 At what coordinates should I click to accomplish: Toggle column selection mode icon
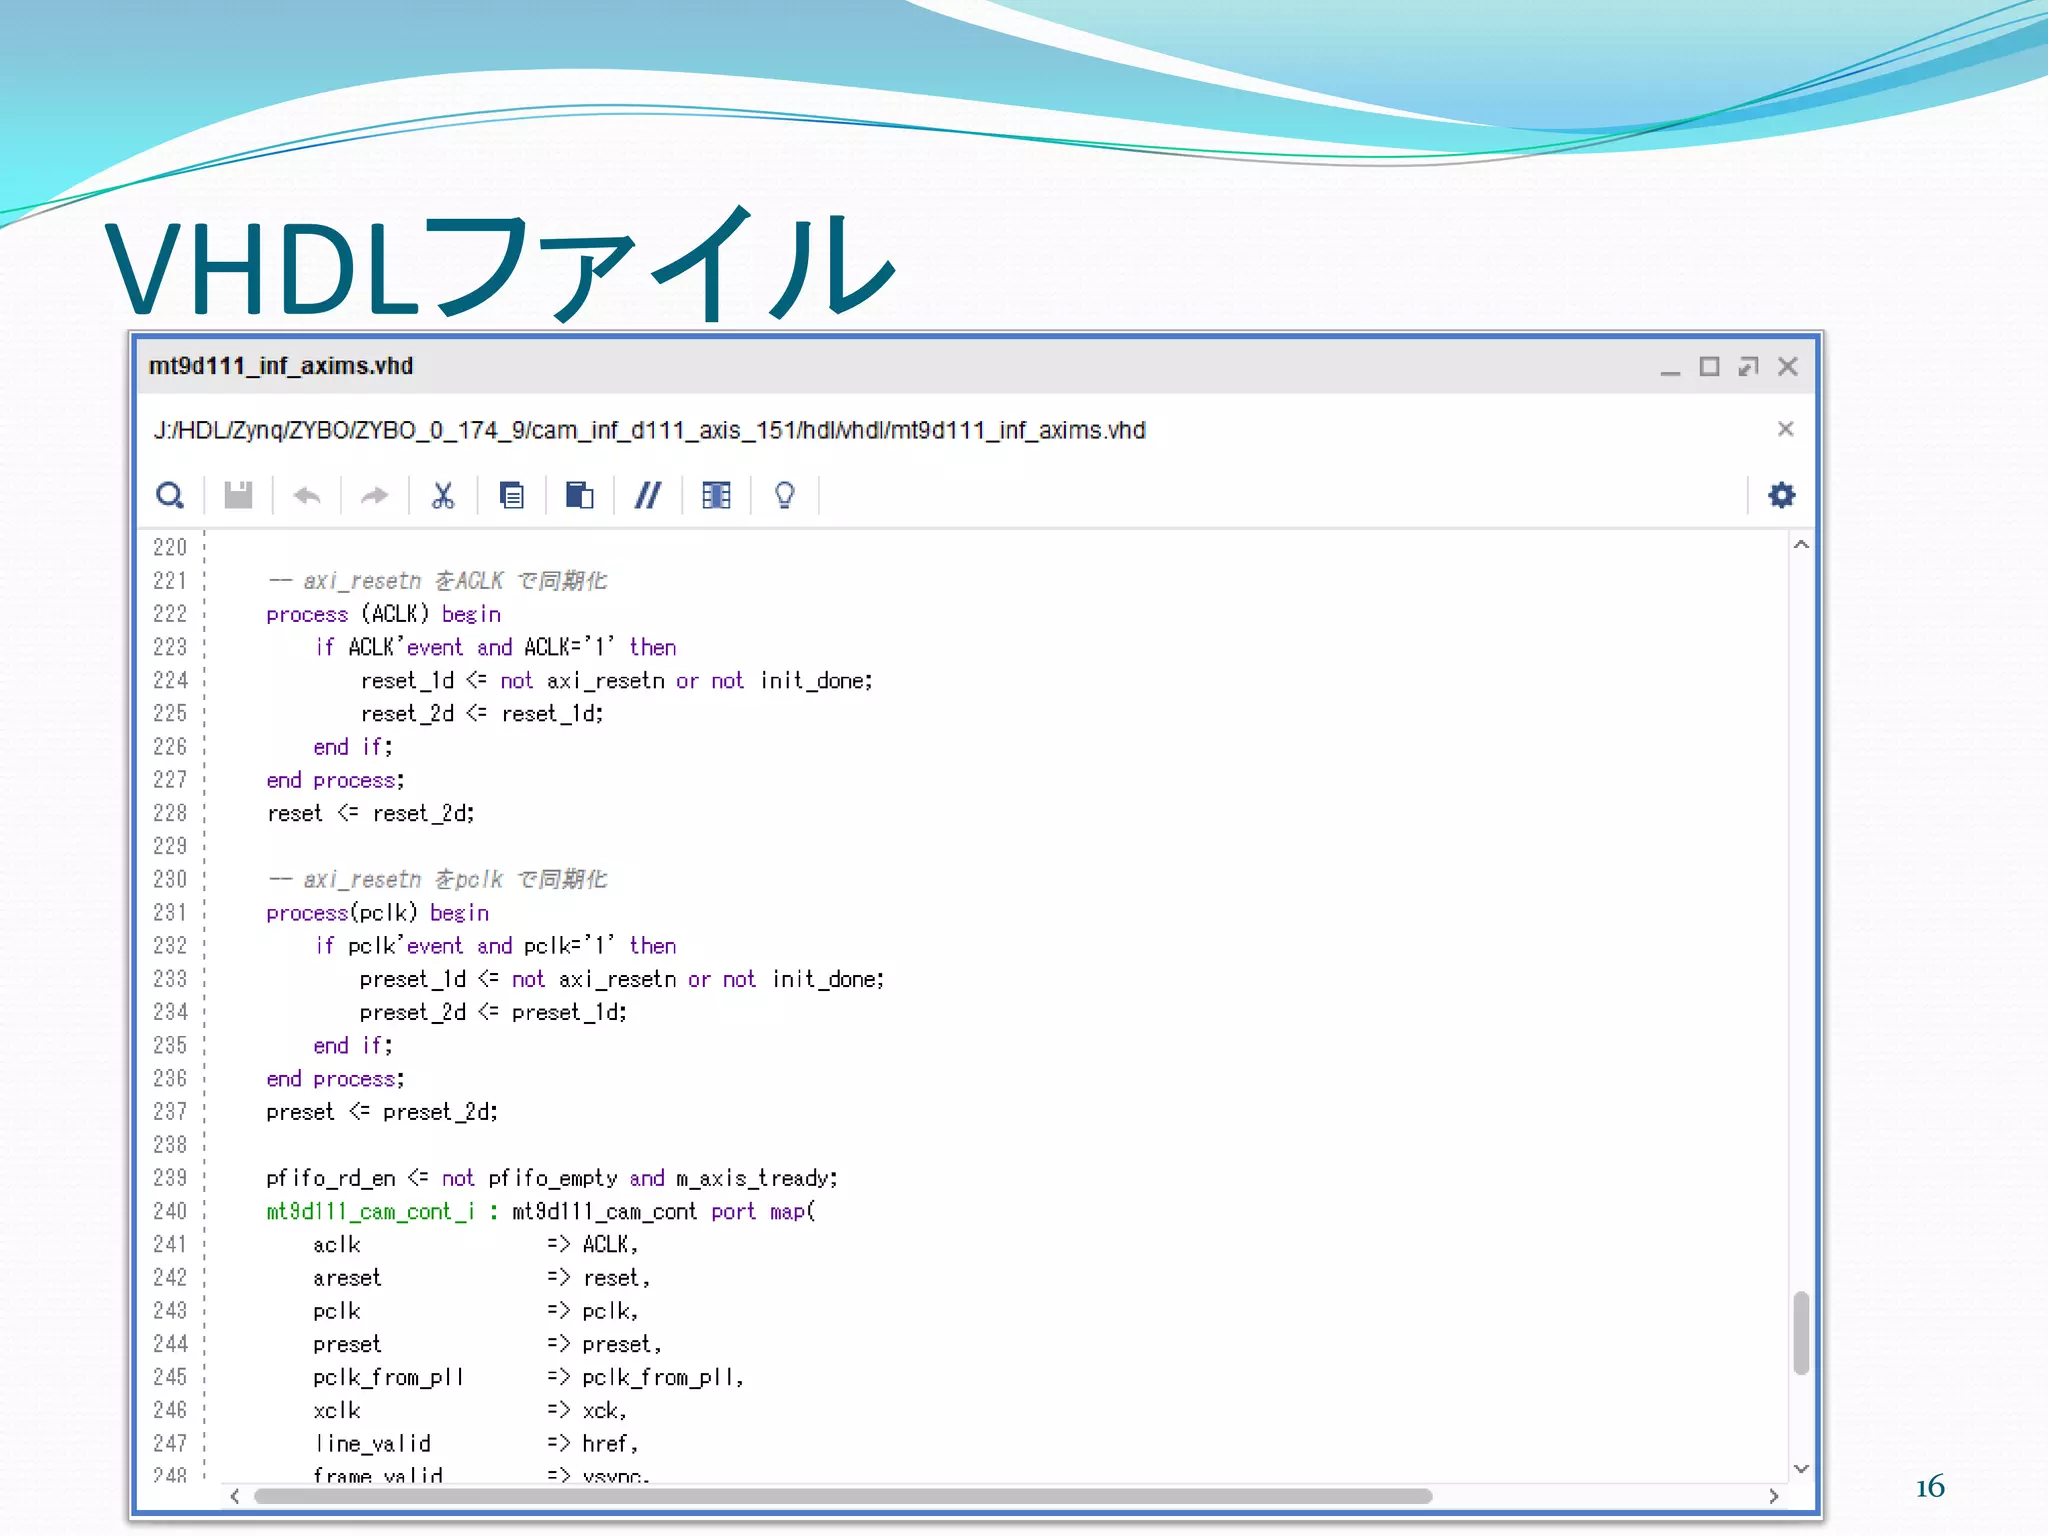716,495
